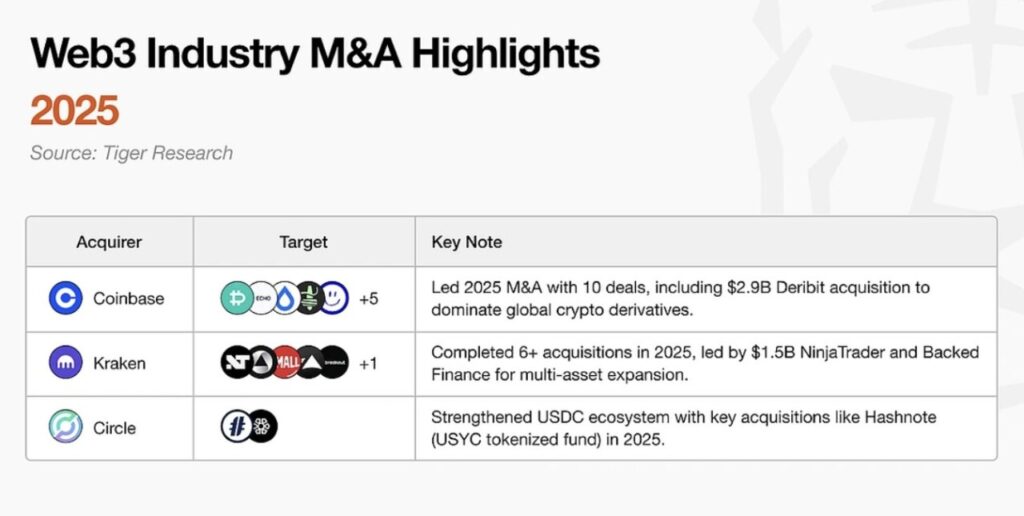Click the black flower-pattern icon in Circle row
The width and height of the screenshot is (1024, 516).
pyautogui.click(x=262, y=427)
